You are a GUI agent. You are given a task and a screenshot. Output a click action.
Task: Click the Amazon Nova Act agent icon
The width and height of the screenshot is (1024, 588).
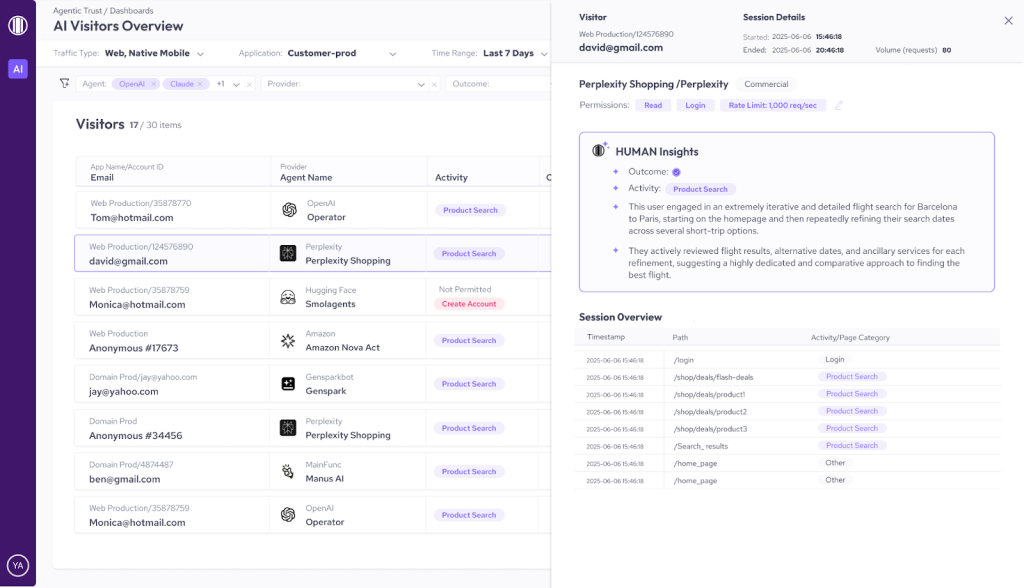click(x=288, y=341)
